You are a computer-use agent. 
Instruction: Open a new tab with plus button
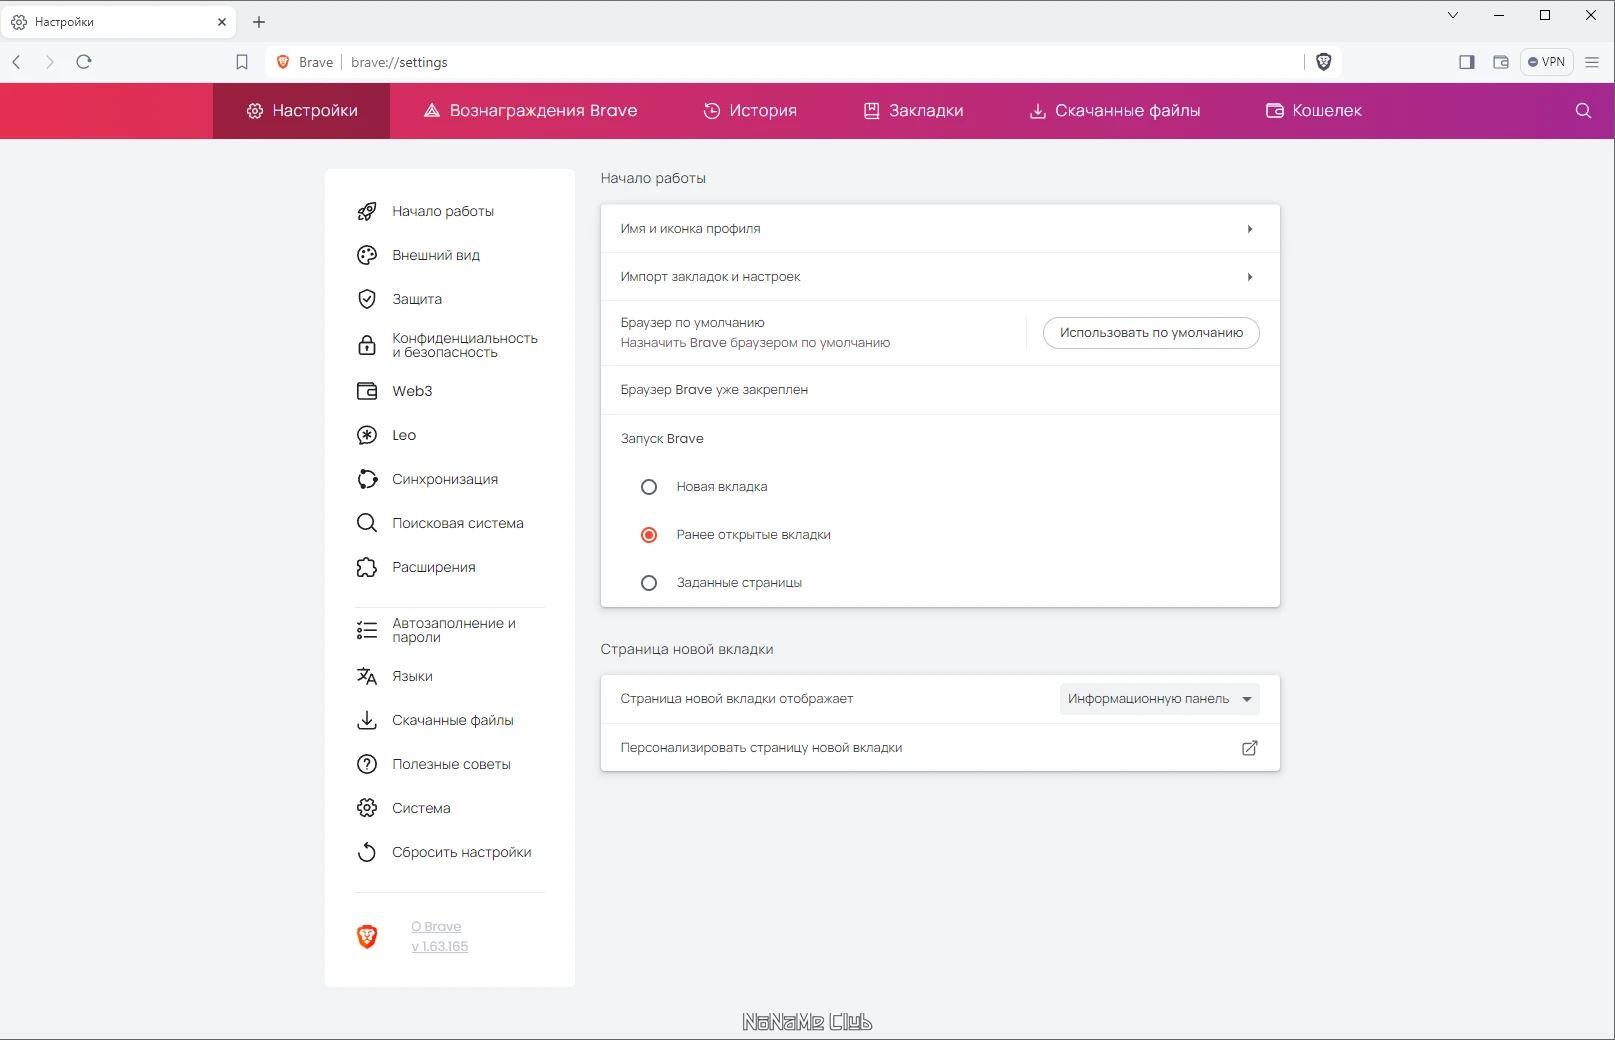[259, 21]
